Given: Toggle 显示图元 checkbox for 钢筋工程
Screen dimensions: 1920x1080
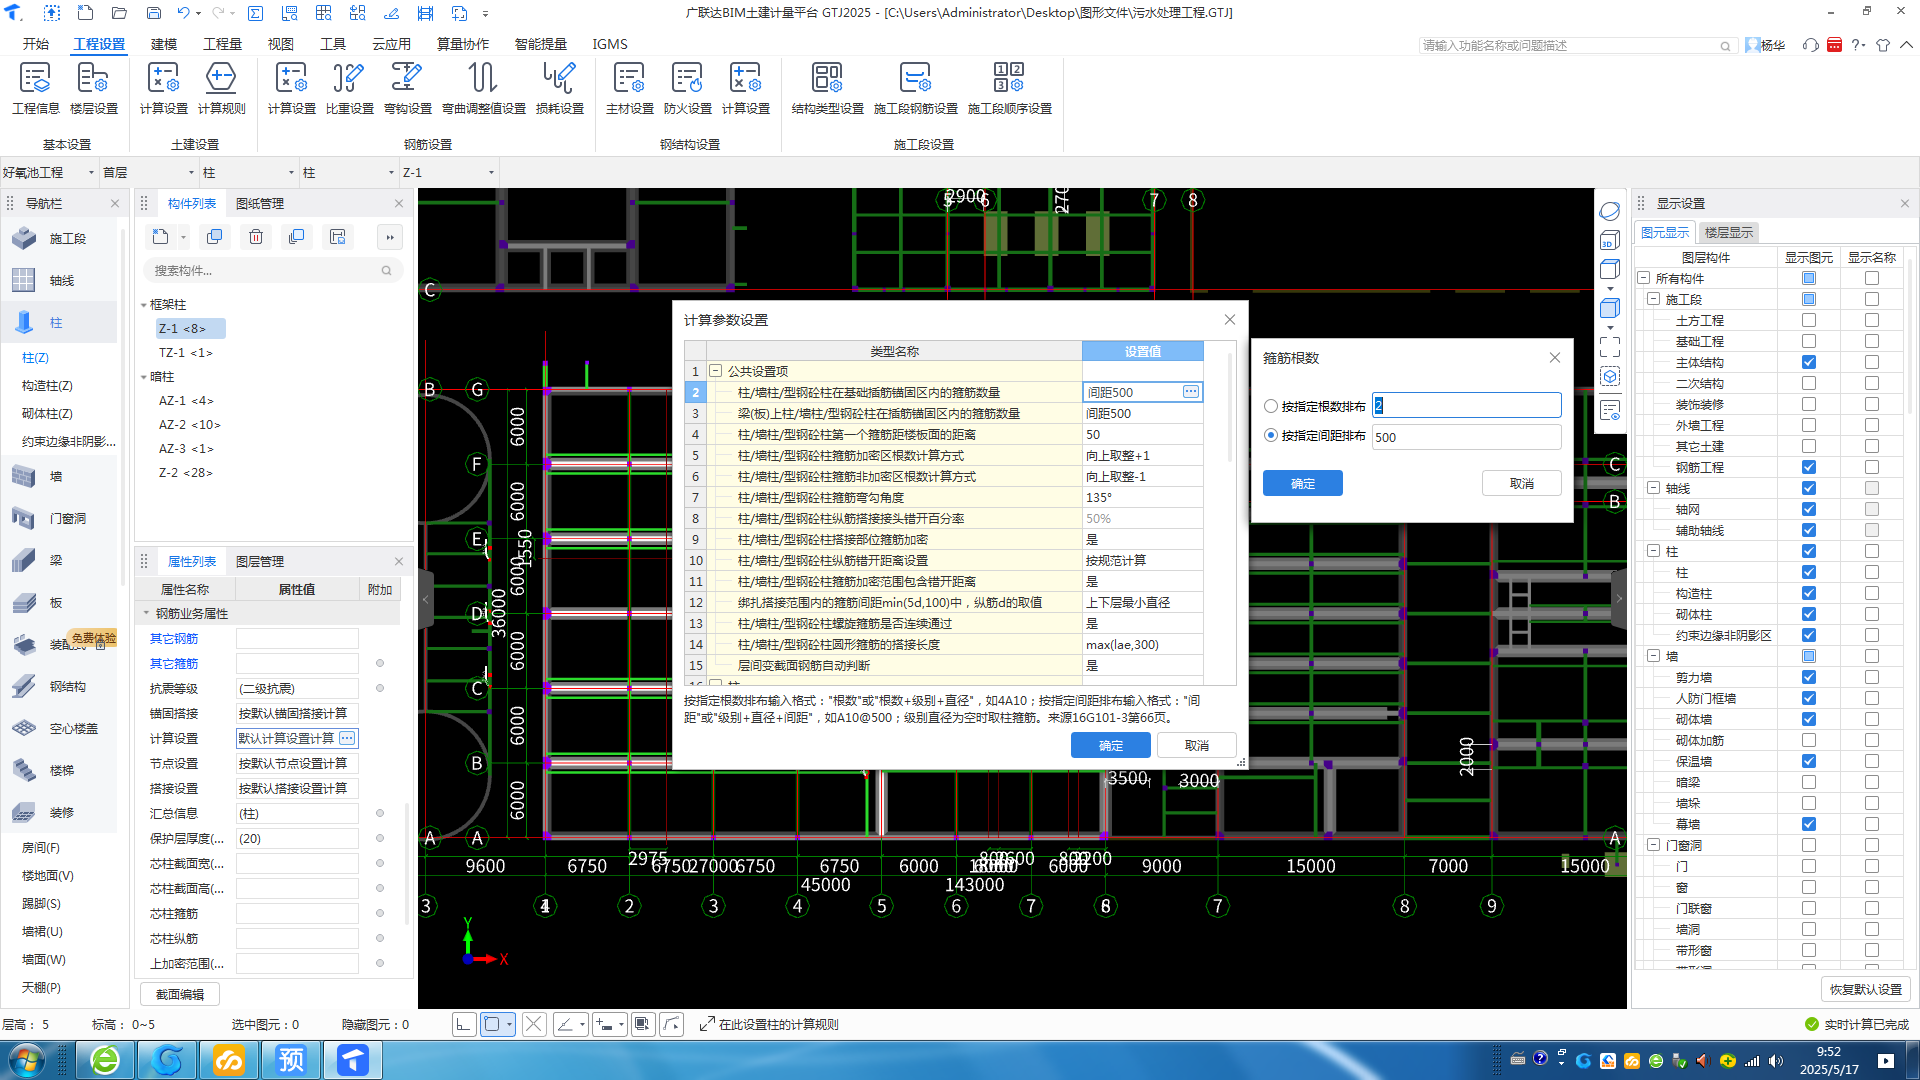Looking at the screenshot, I should pyautogui.click(x=1808, y=467).
